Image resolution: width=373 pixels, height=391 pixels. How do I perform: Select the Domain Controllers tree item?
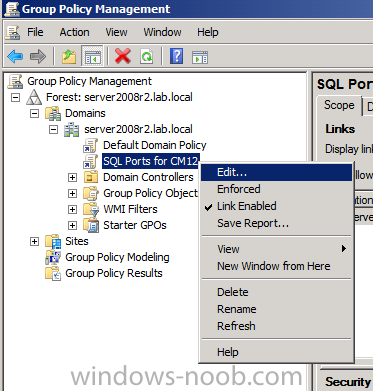(x=148, y=177)
